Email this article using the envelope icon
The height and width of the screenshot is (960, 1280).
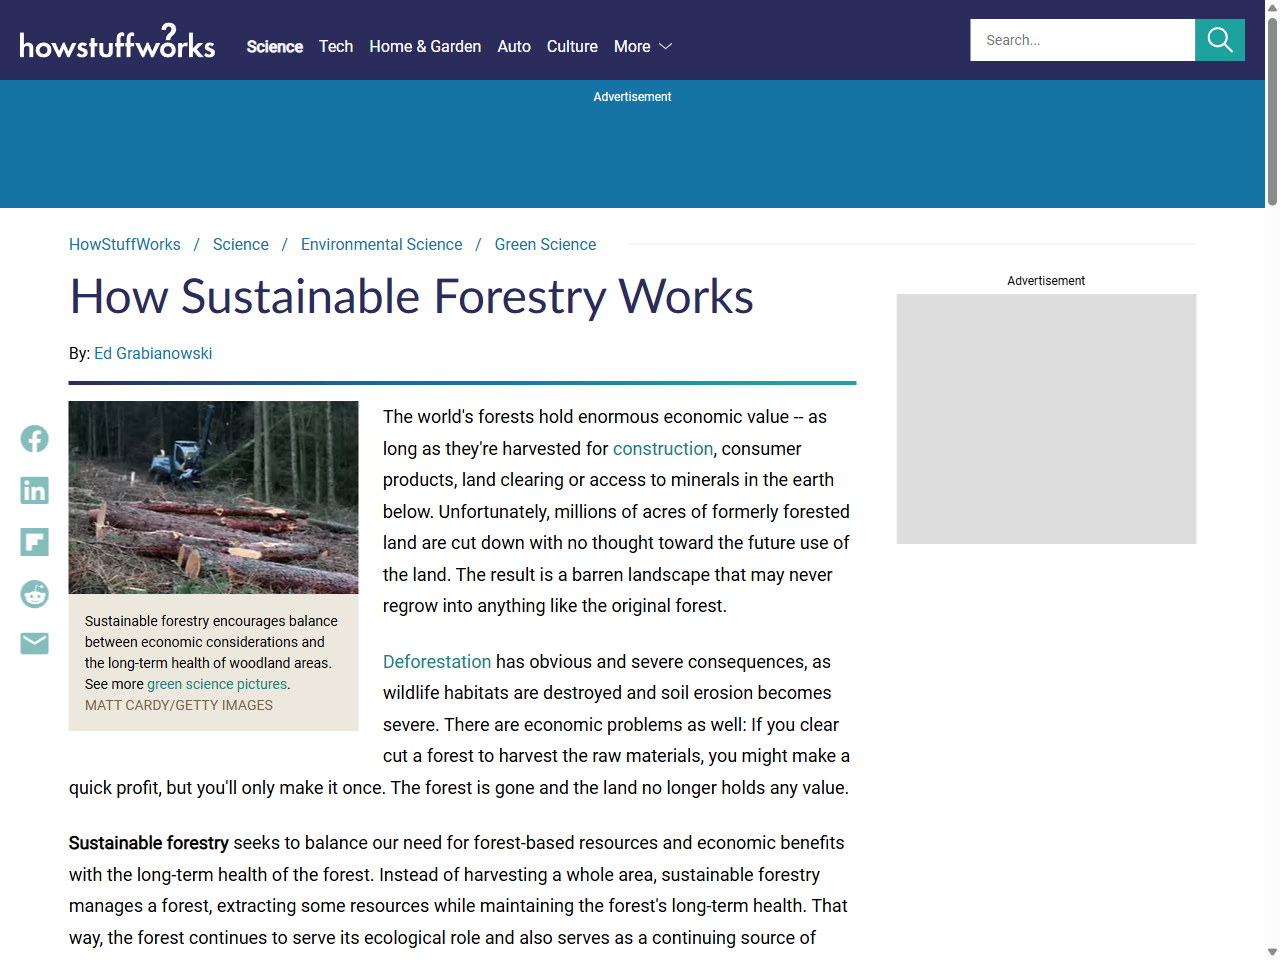click(33, 643)
